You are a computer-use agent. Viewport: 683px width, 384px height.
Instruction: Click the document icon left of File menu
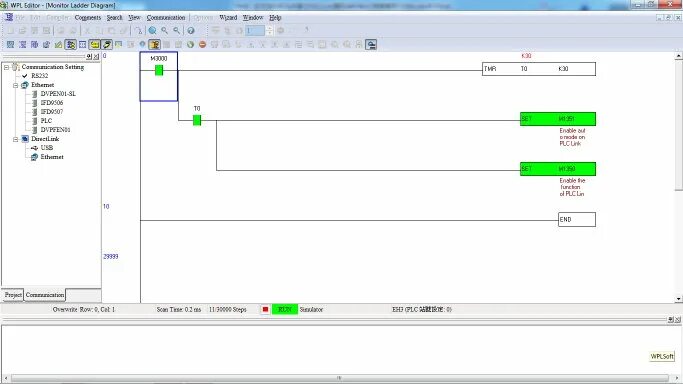click(9, 17)
